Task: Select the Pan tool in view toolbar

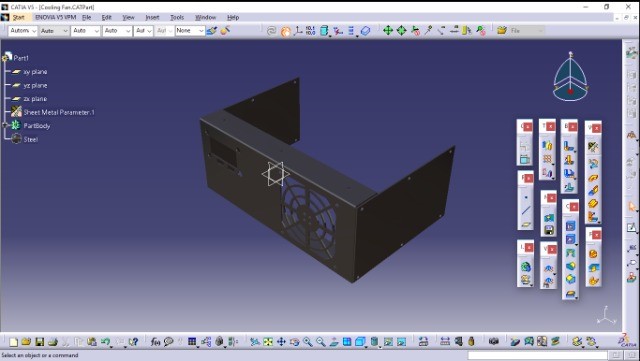Action: [x=281, y=341]
